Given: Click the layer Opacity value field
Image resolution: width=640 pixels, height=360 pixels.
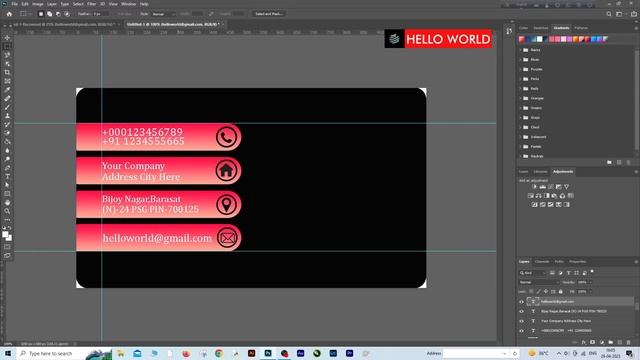Looking at the screenshot, I should [583, 282].
